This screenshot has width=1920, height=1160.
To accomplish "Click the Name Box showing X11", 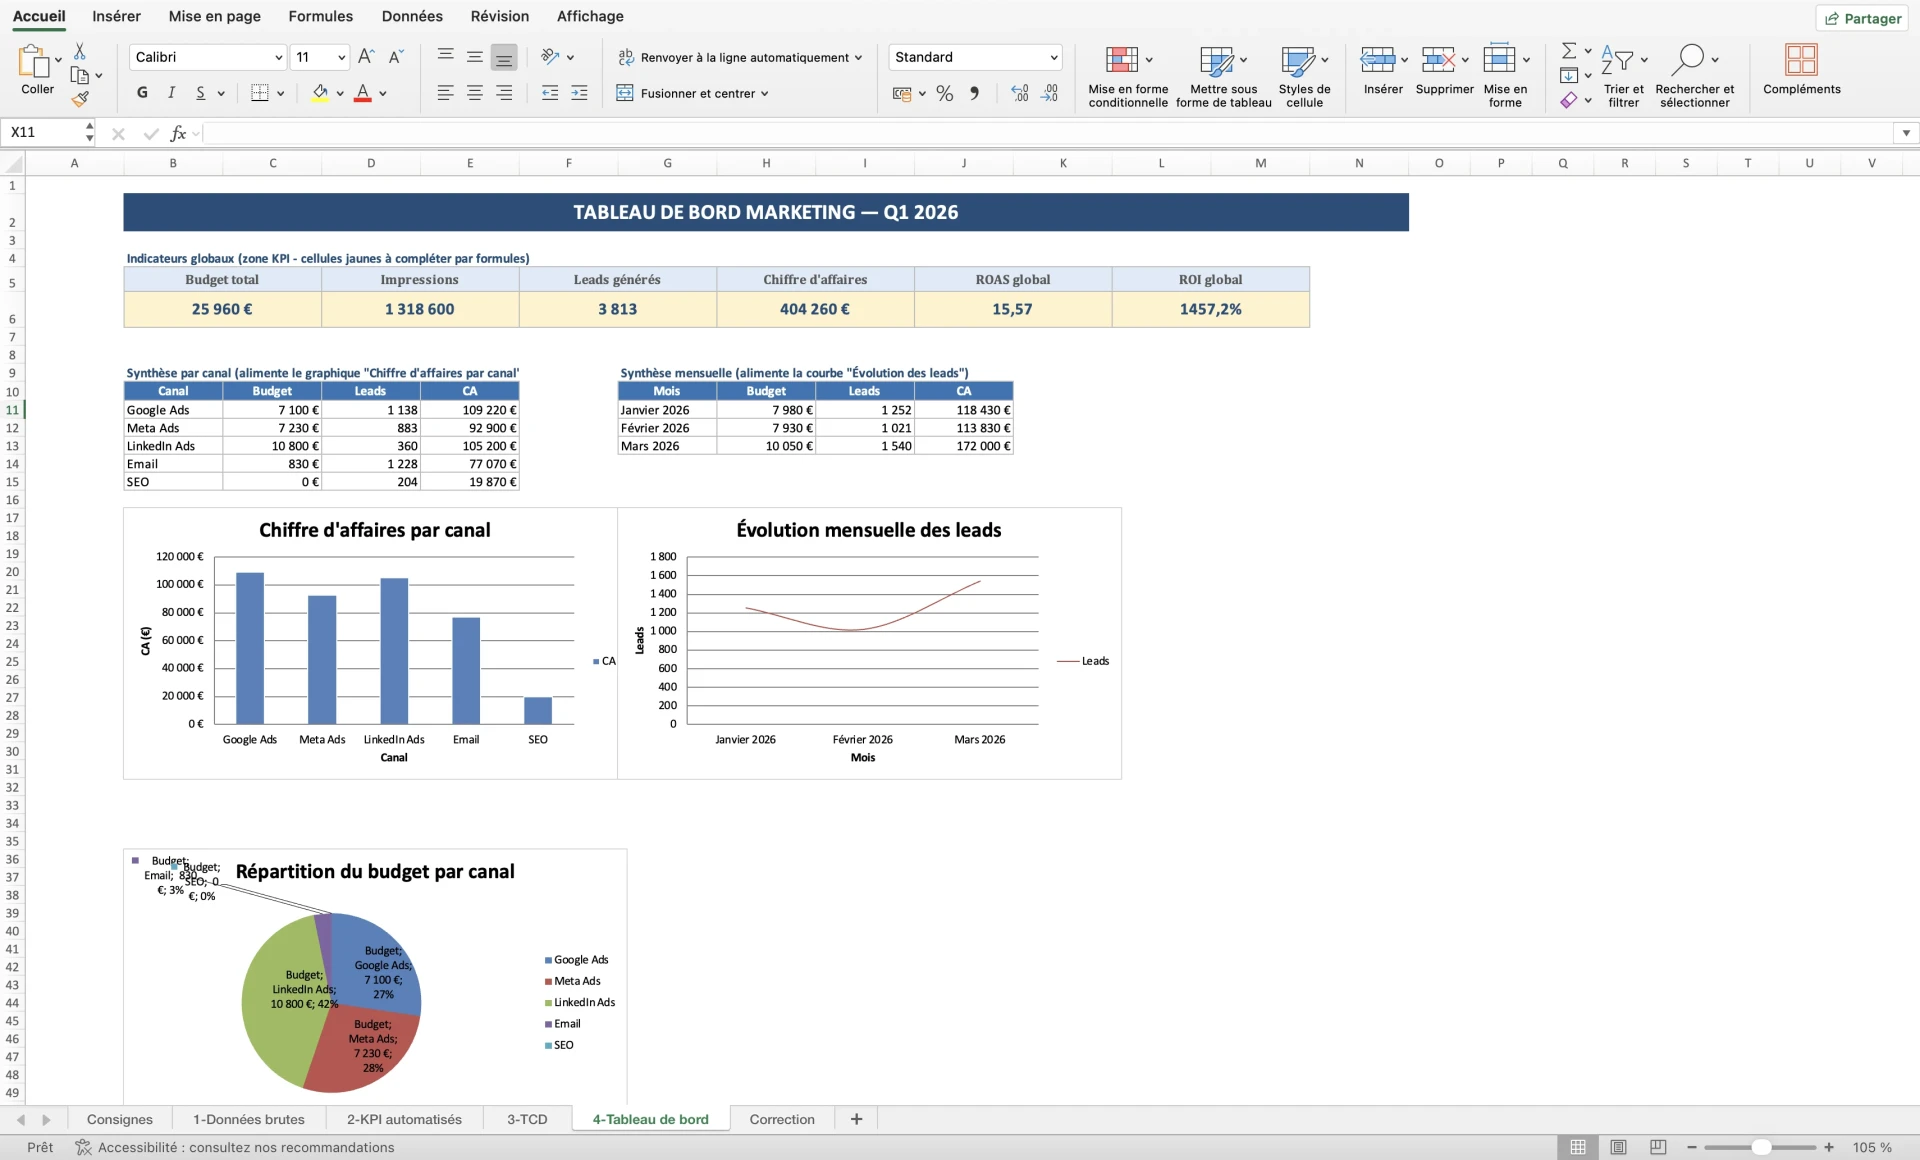I will 42,132.
